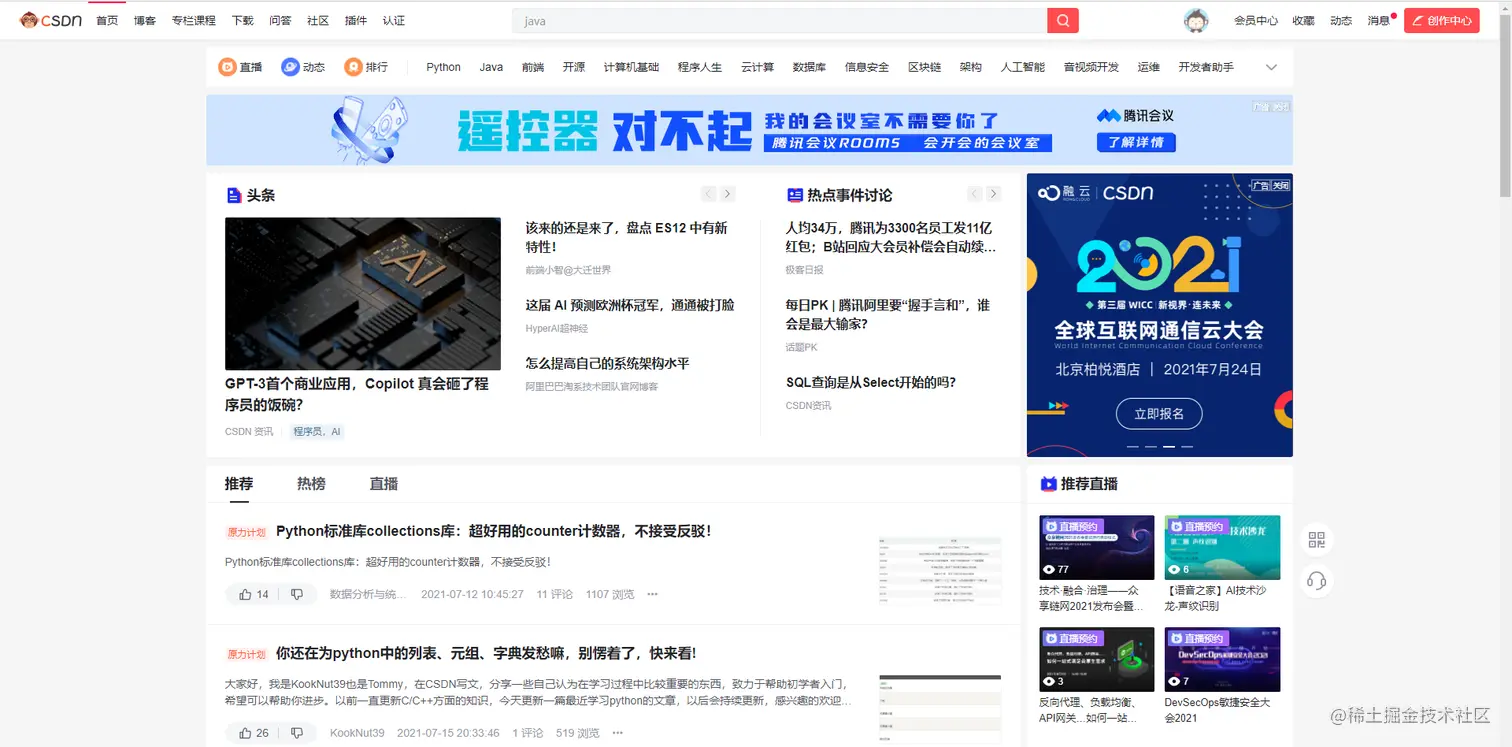Switch to the 直播 feed tab

(384, 484)
